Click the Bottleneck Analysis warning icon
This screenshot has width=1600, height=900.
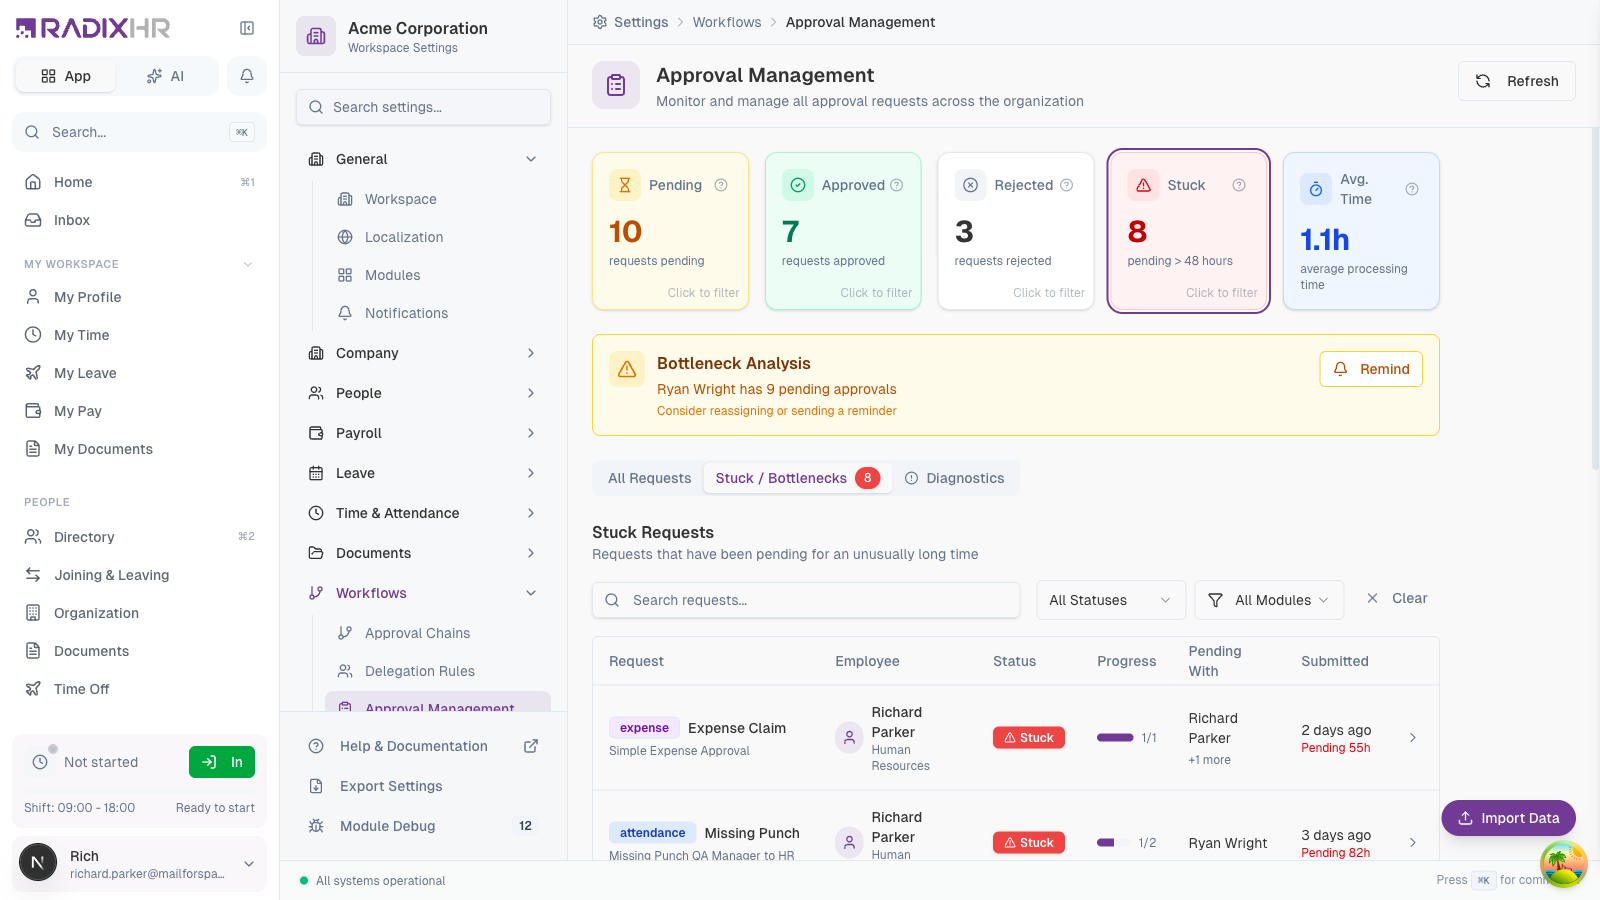(627, 369)
